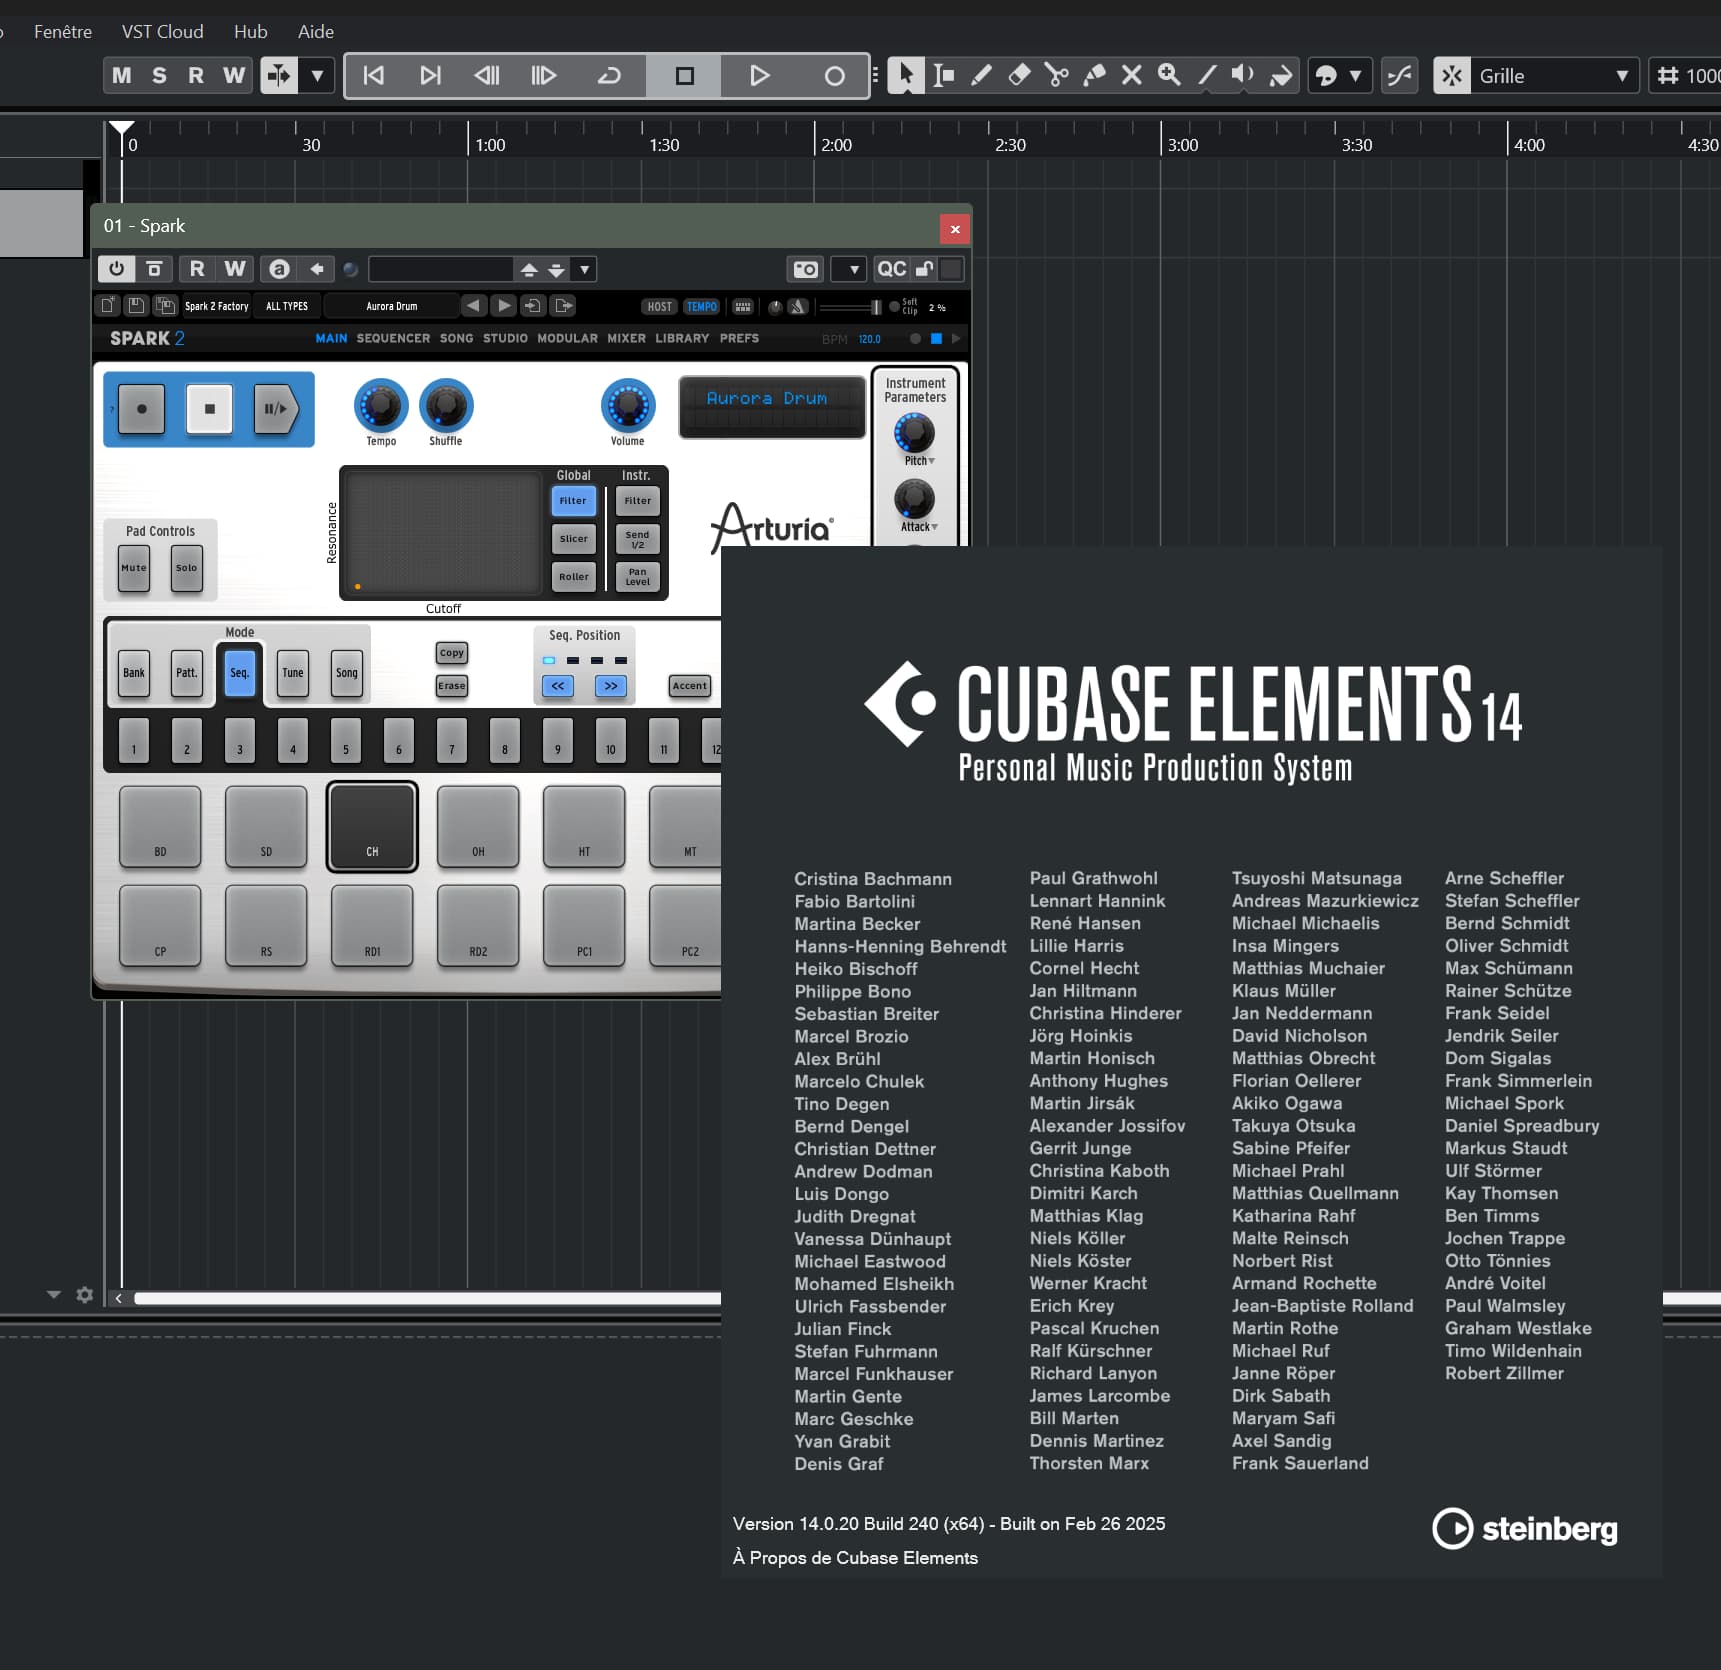This screenshot has width=1721, height=1670.
Task: Toggle global Read automation R button
Action: click(x=196, y=75)
